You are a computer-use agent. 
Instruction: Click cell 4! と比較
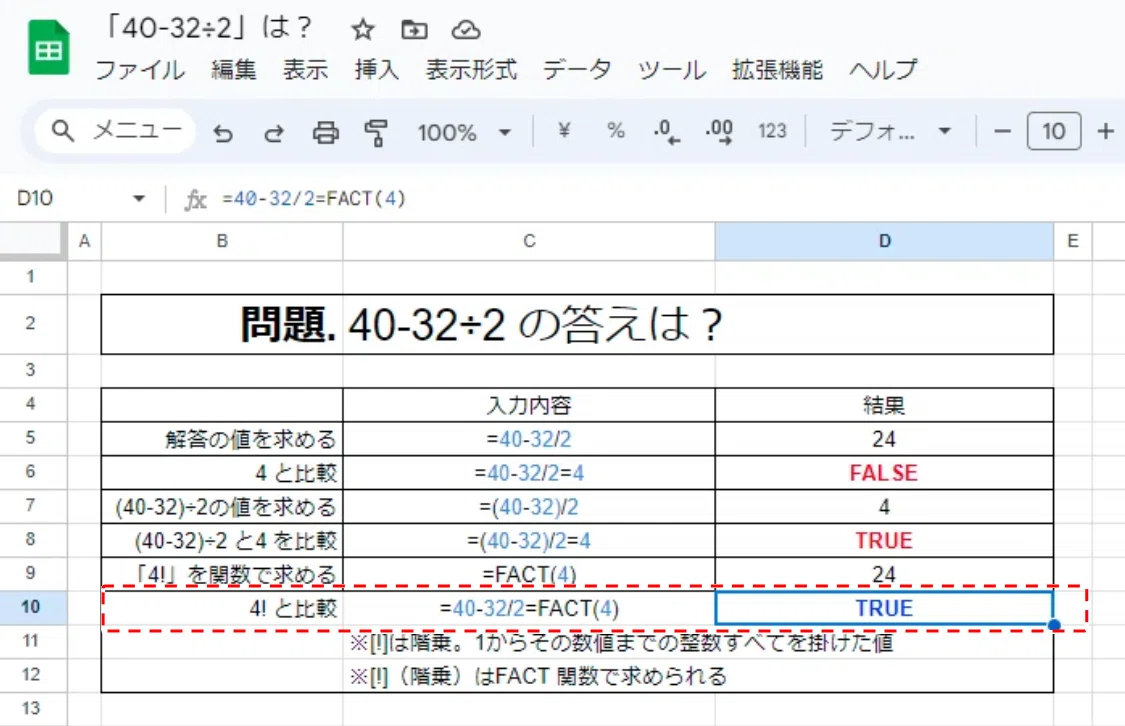pos(222,608)
